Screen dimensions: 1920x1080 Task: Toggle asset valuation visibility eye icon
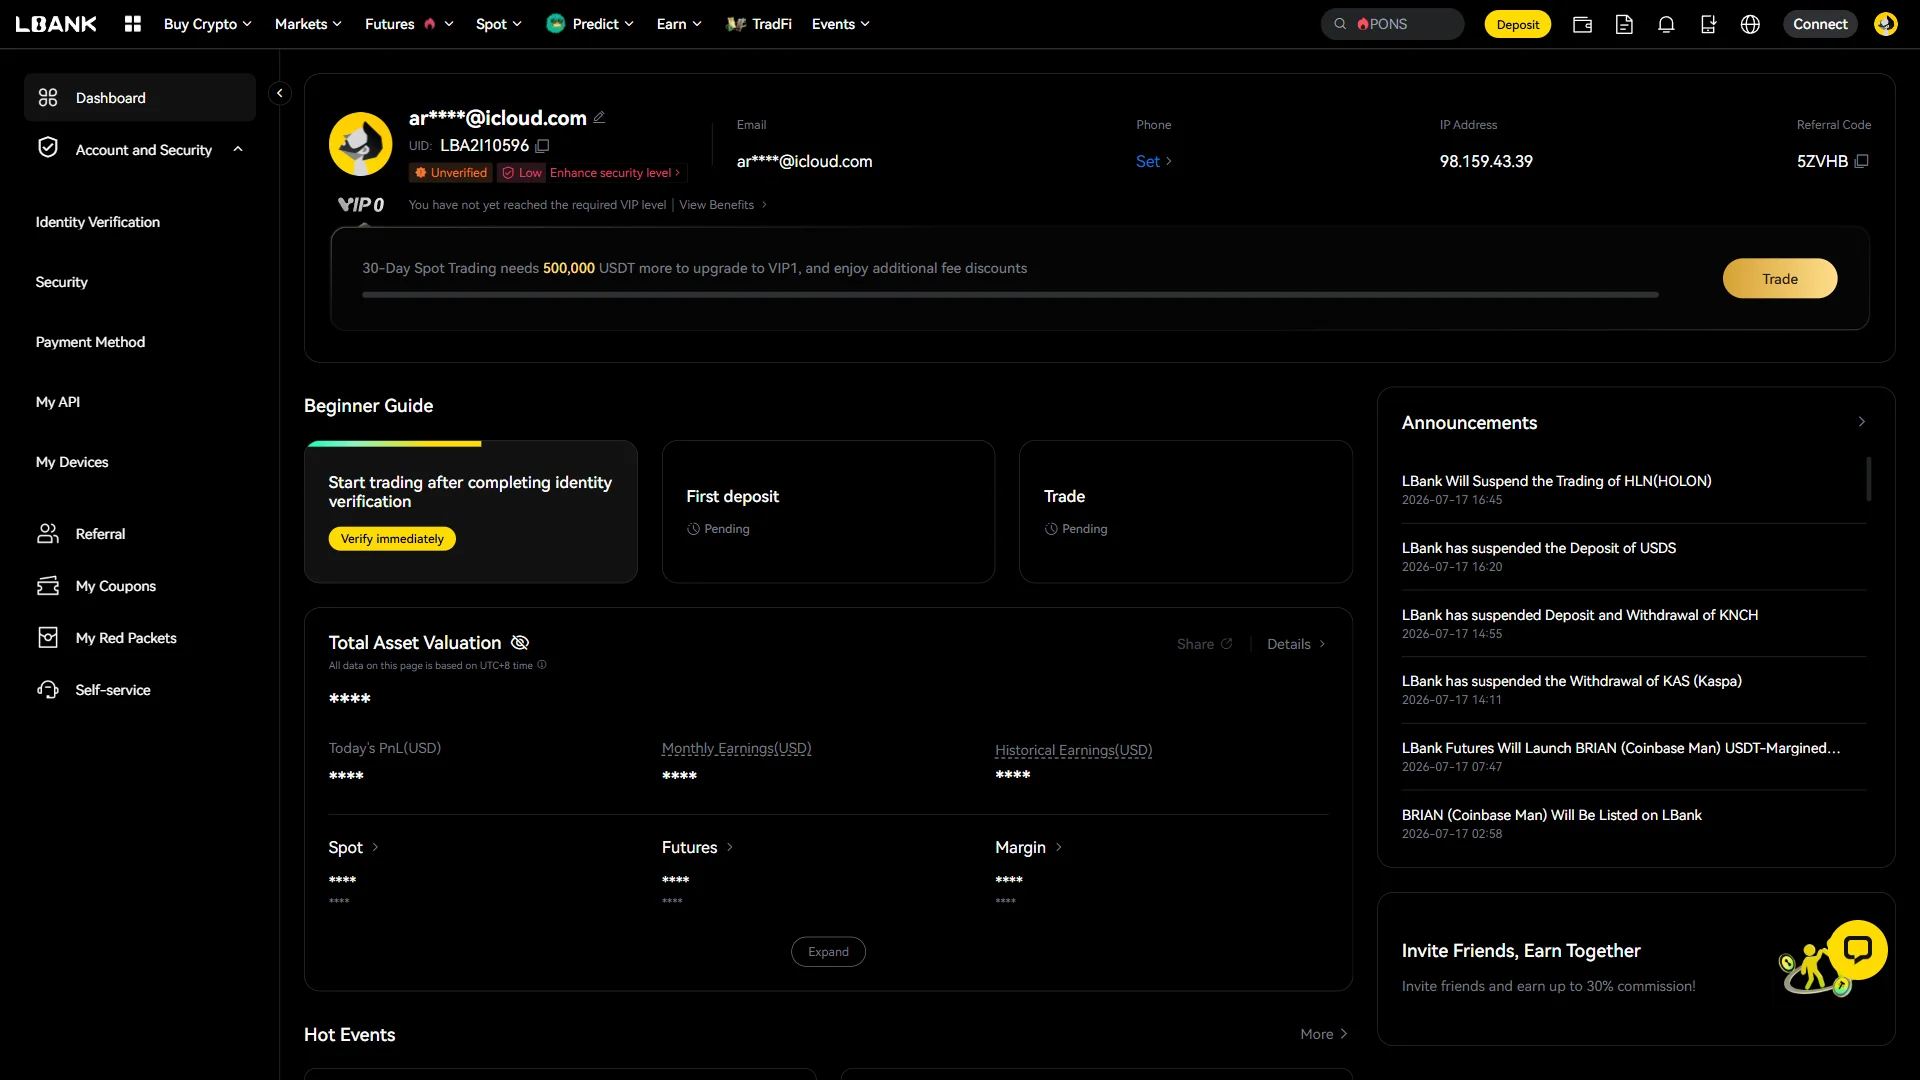(x=520, y=643)
